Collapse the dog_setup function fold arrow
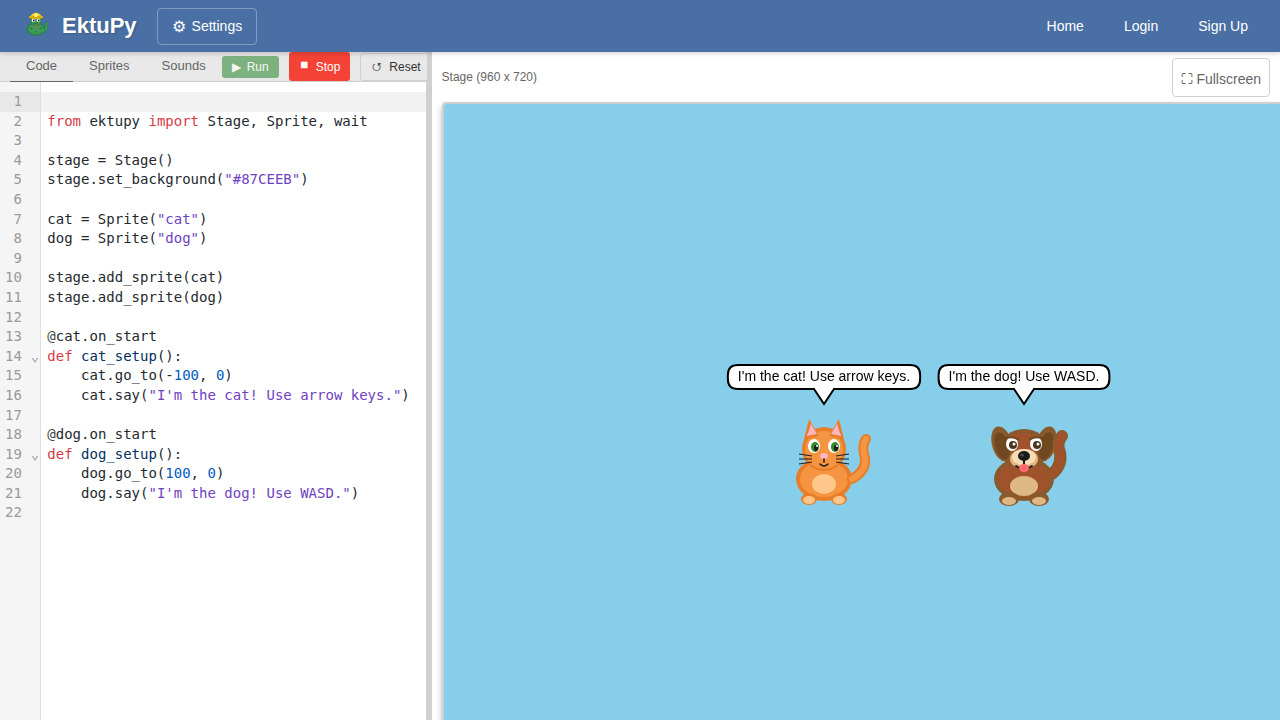This screenshot has width=1280, height=720. click(x=35, y=455)
